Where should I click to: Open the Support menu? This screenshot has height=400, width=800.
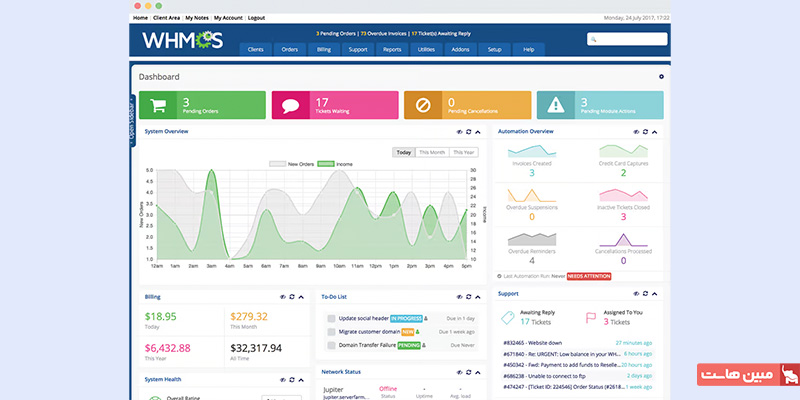358,49
